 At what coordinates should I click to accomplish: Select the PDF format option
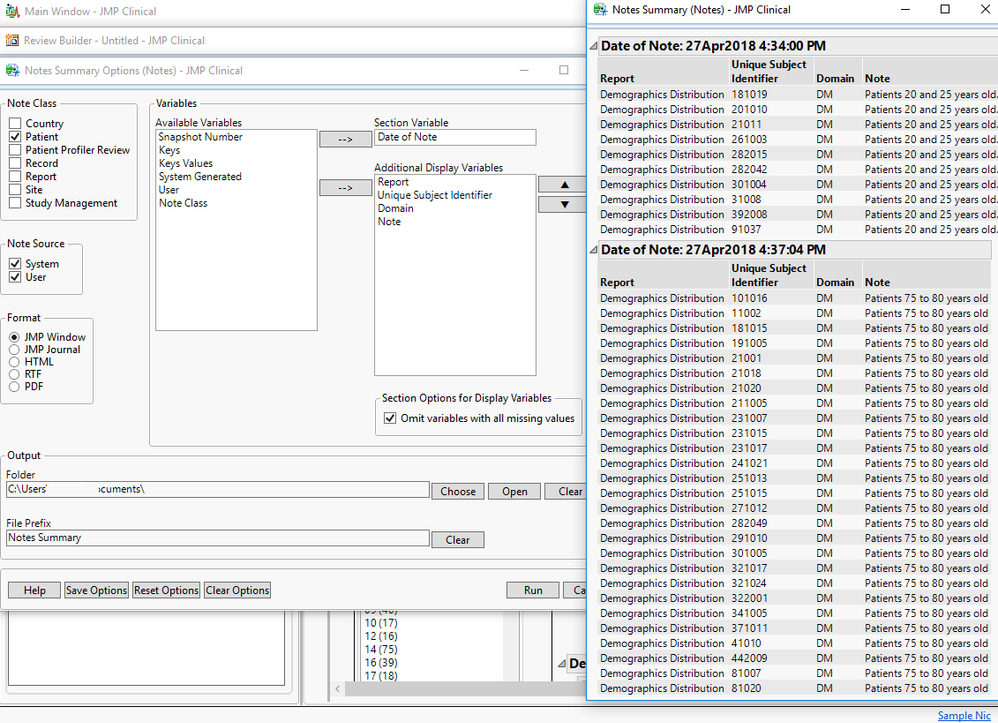(14, 387)
